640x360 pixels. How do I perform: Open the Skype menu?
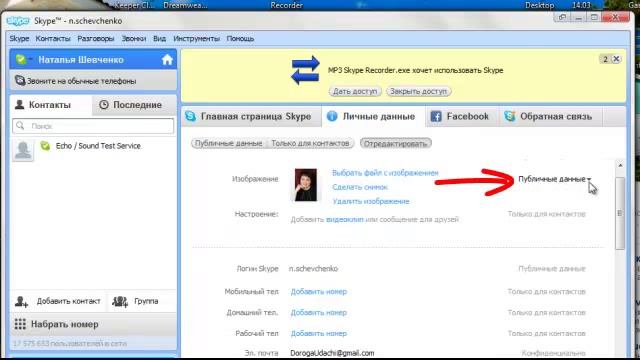pyautogui.click(x=19, y=38)
